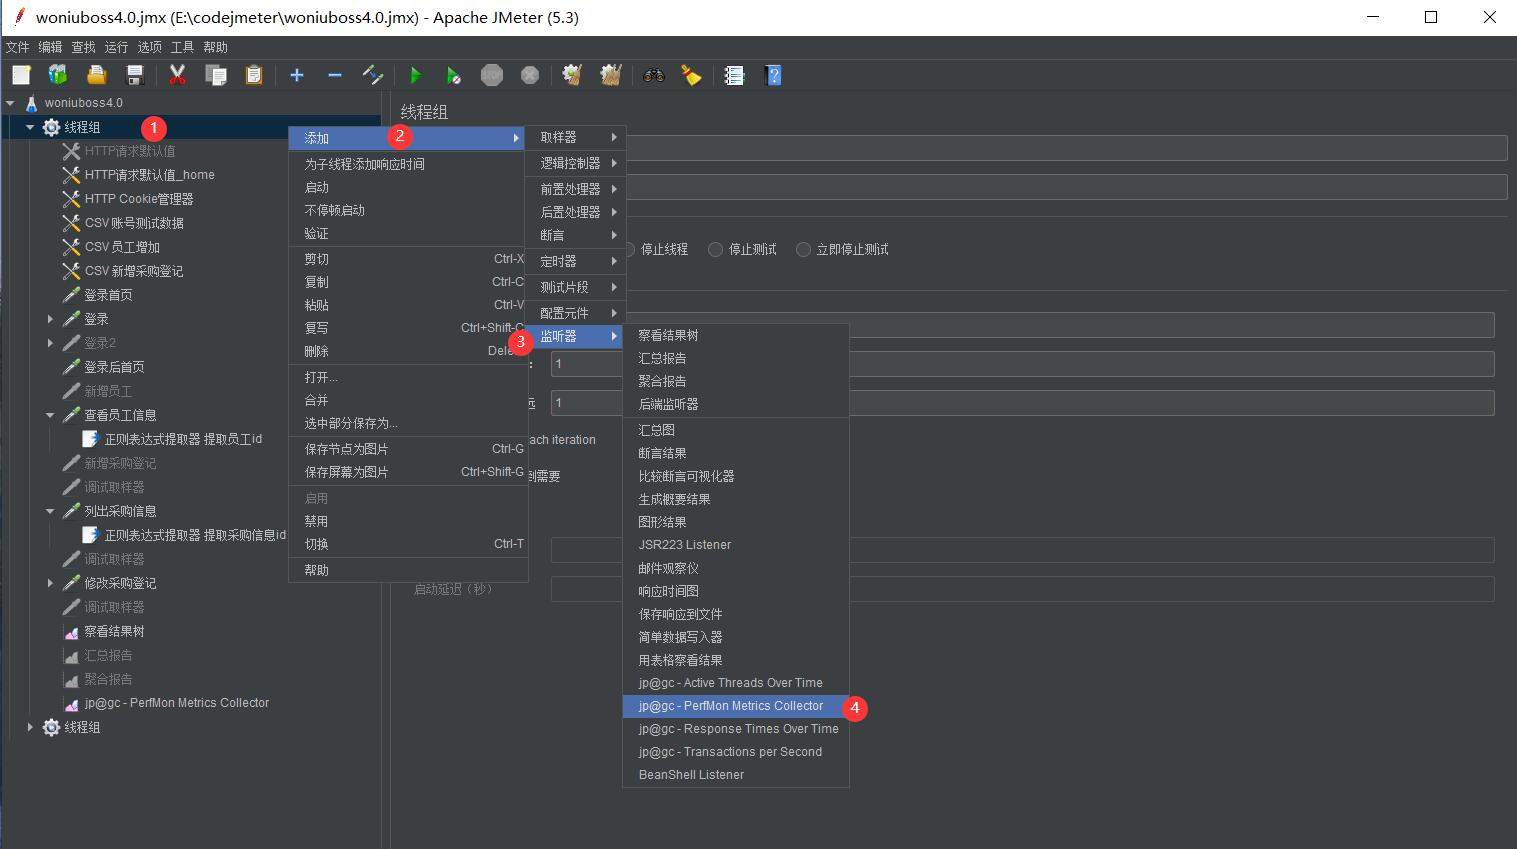Viewport: 1517px width, 849px height.
Task: Click the Clear results broom-gear icon
Action: (572, 75)
